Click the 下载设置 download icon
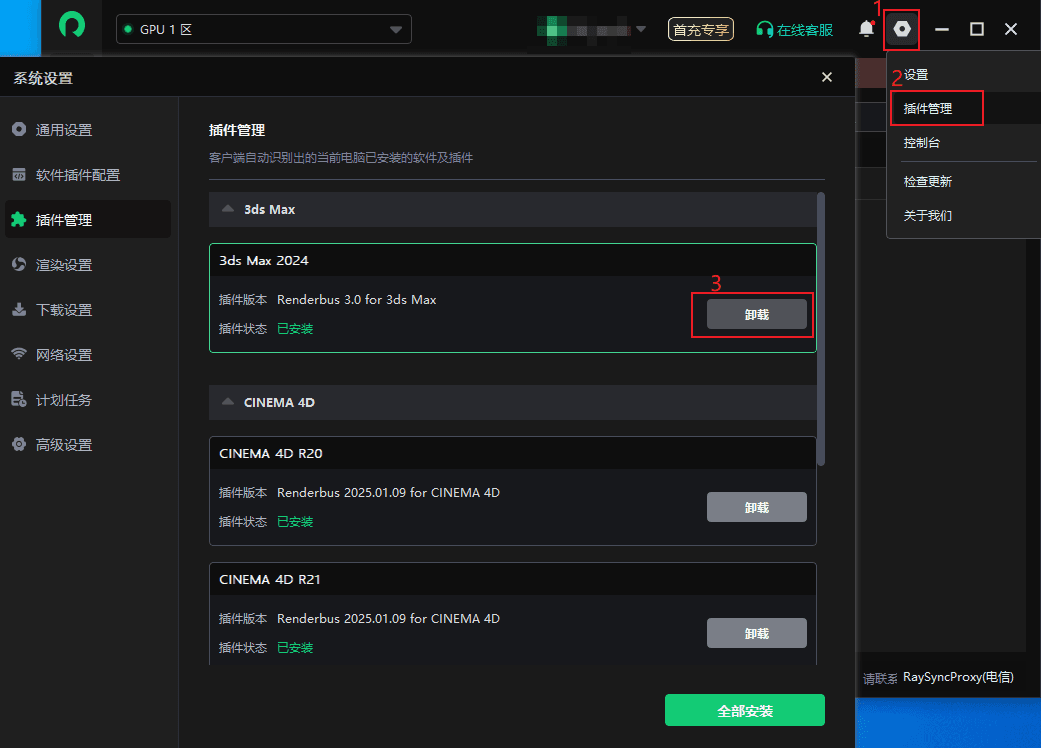Viewport: 1041px width, 748px height. click(19, 310)
